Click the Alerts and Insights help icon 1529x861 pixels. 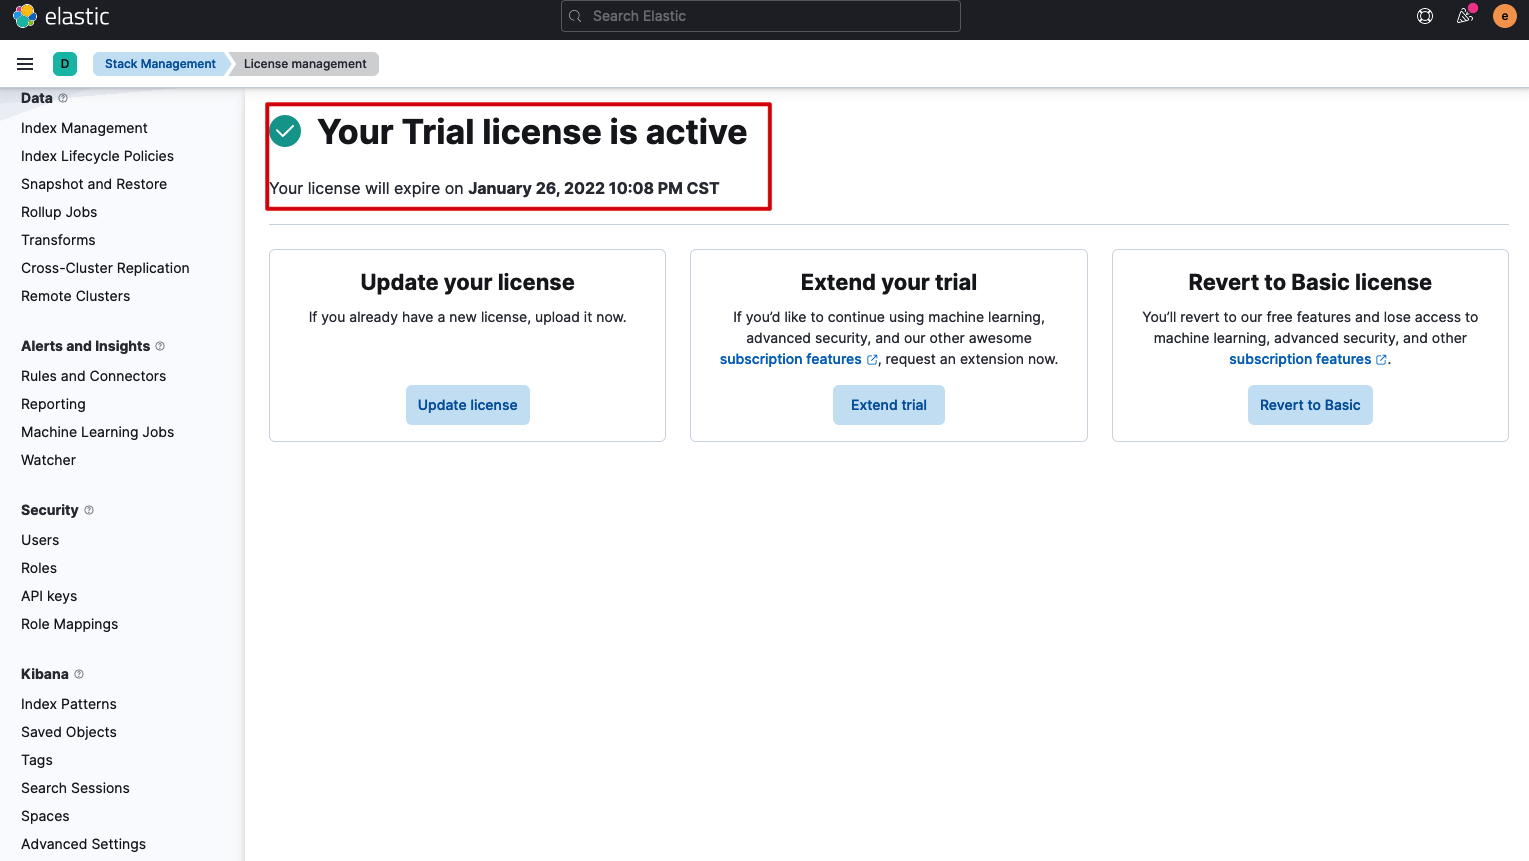(160, 346)
